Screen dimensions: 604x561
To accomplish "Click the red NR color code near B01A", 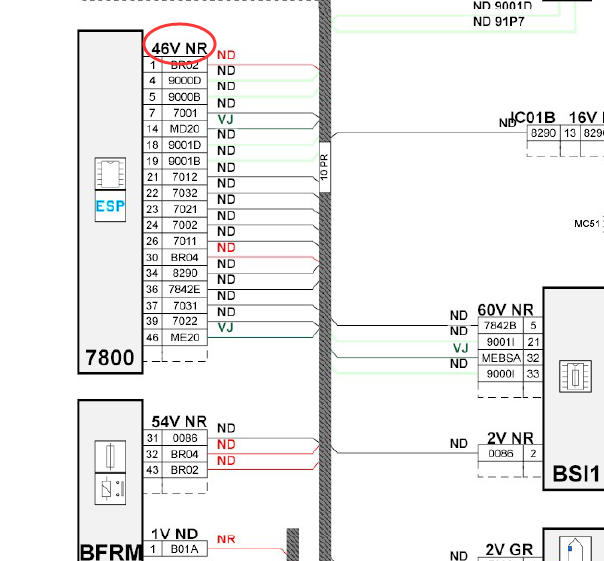I will [x=226, y=539].
